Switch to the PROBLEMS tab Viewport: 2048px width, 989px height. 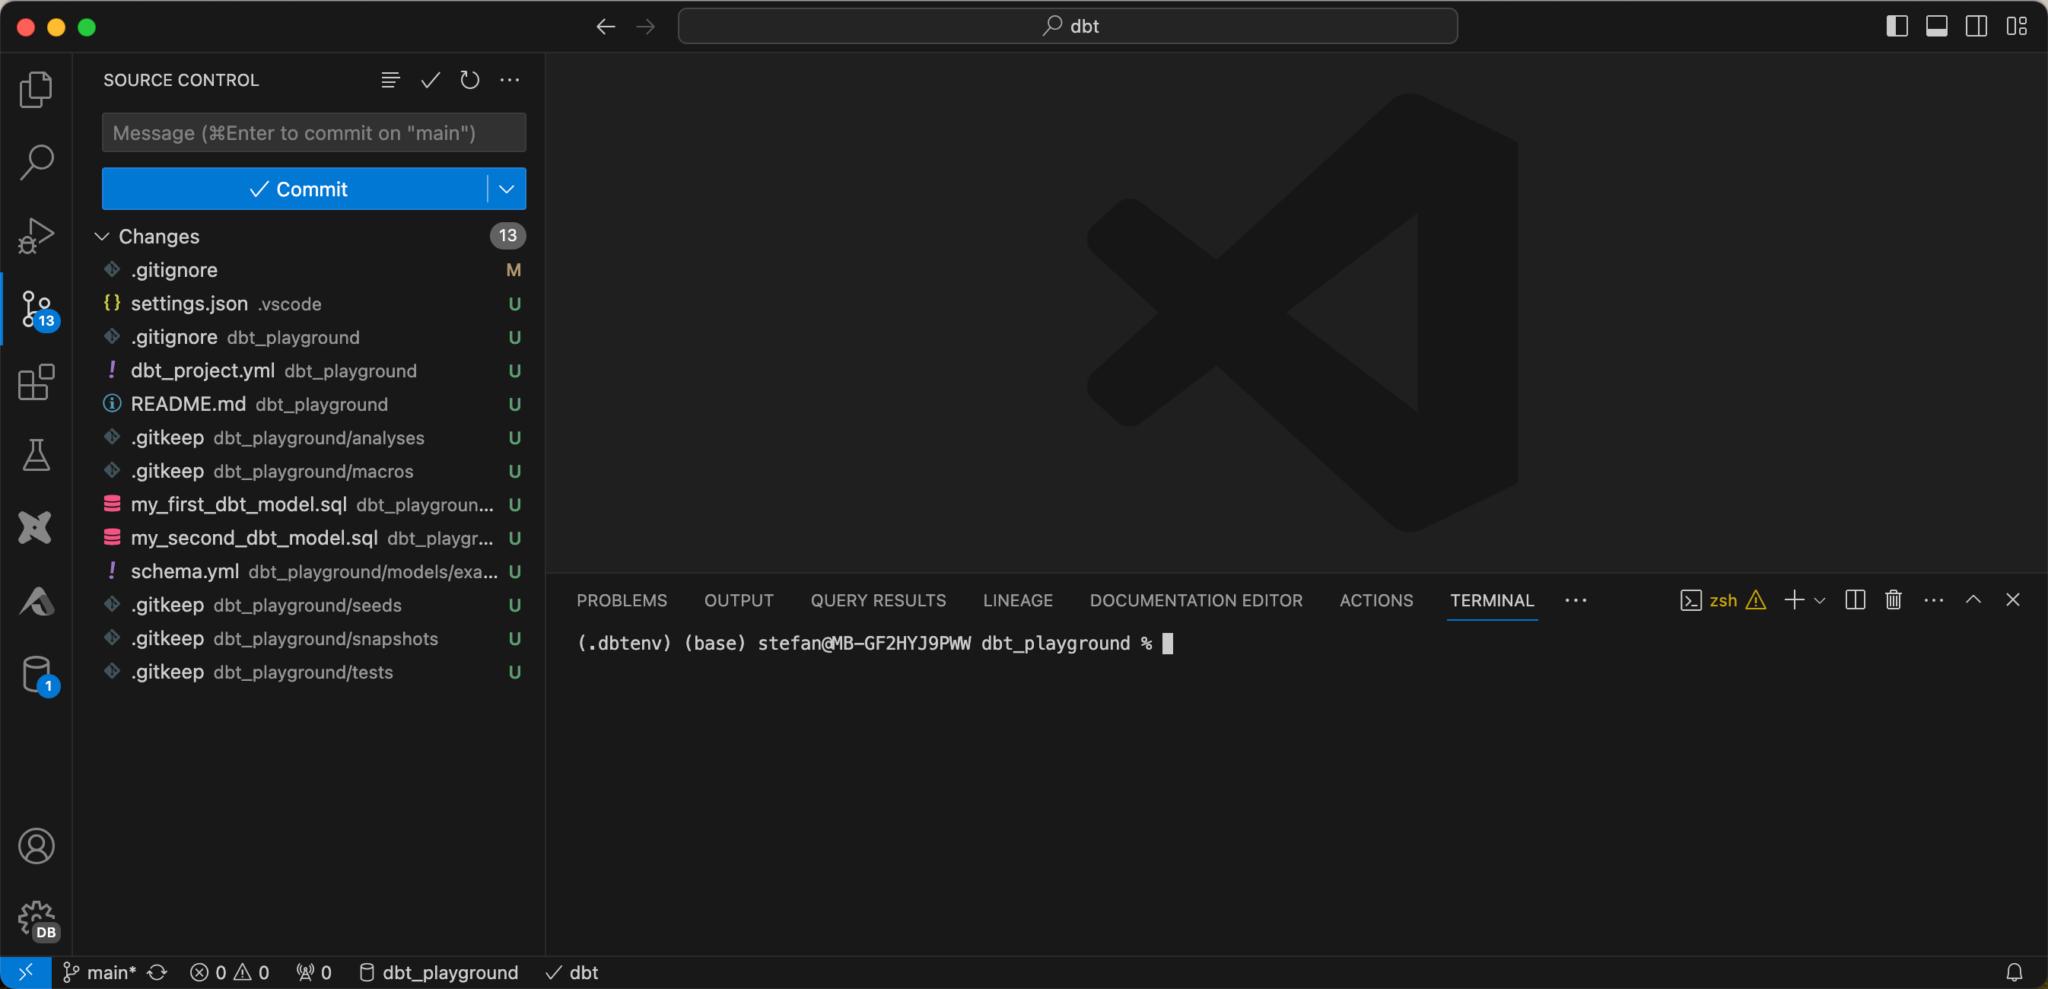pos(621,600)
